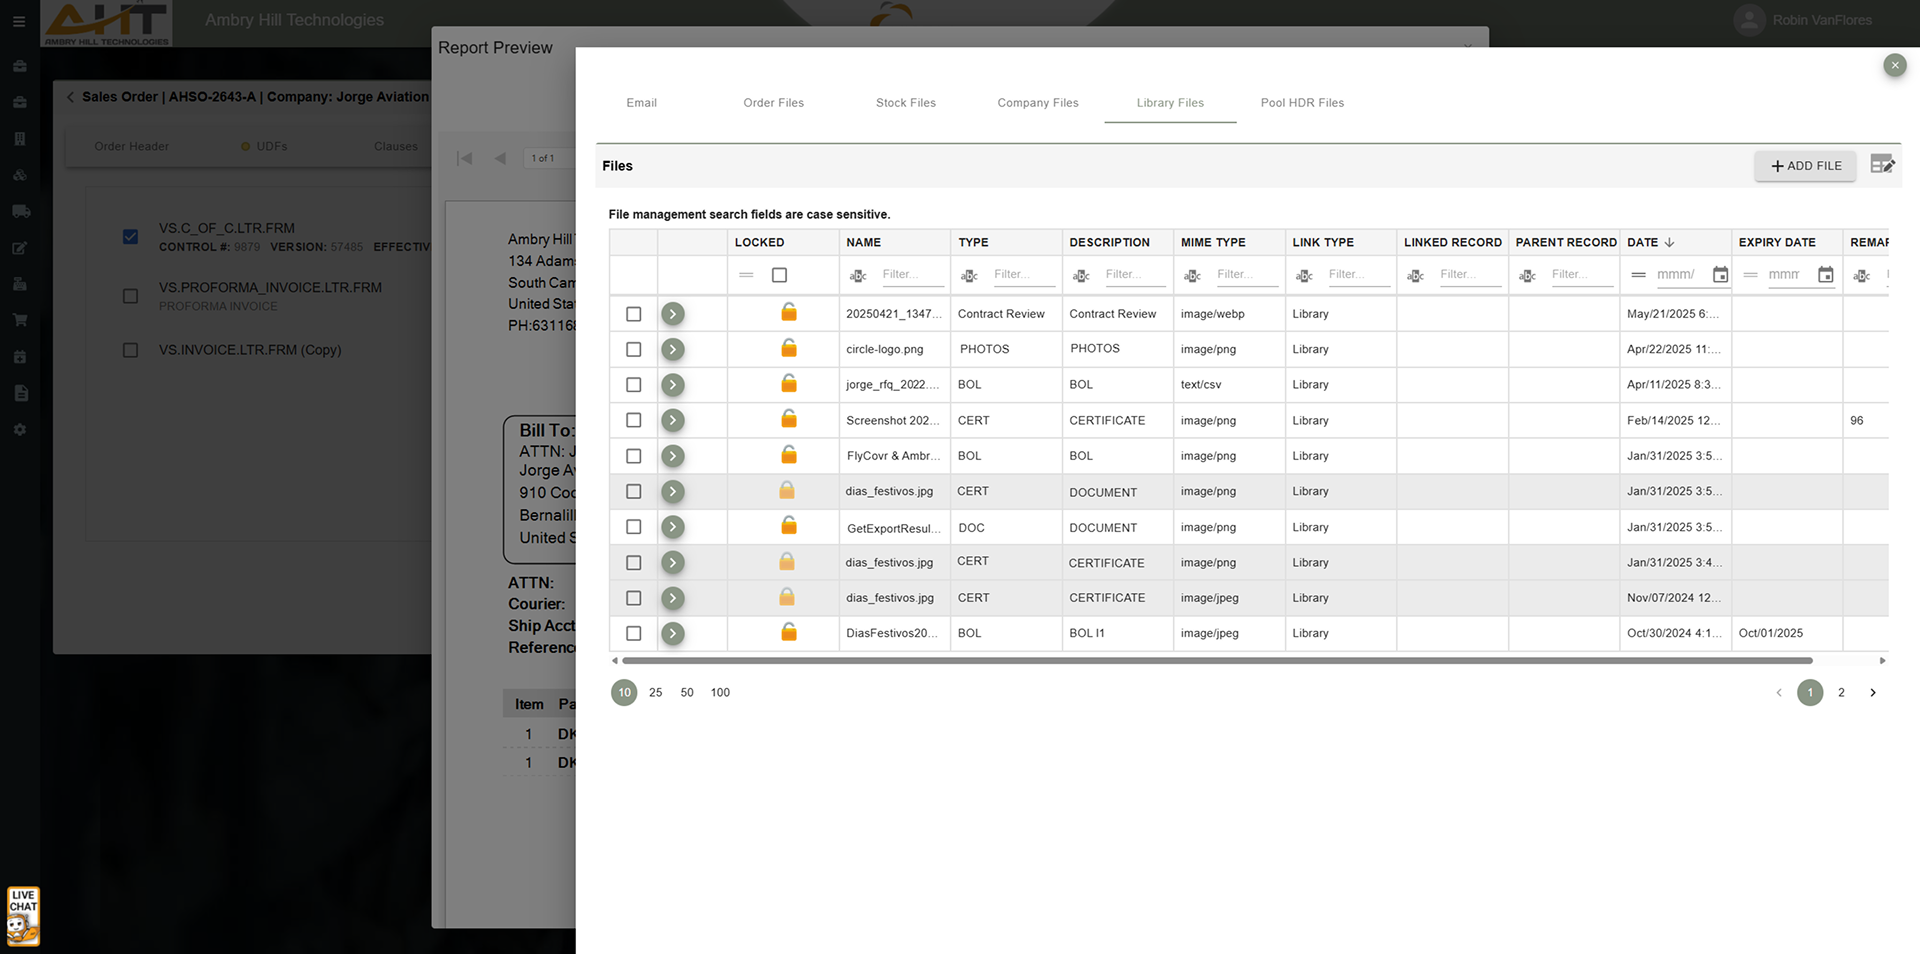Open the expiry date calendar picker
The height and width of the screenshot is (954, 1920).
click(1825, 275)
